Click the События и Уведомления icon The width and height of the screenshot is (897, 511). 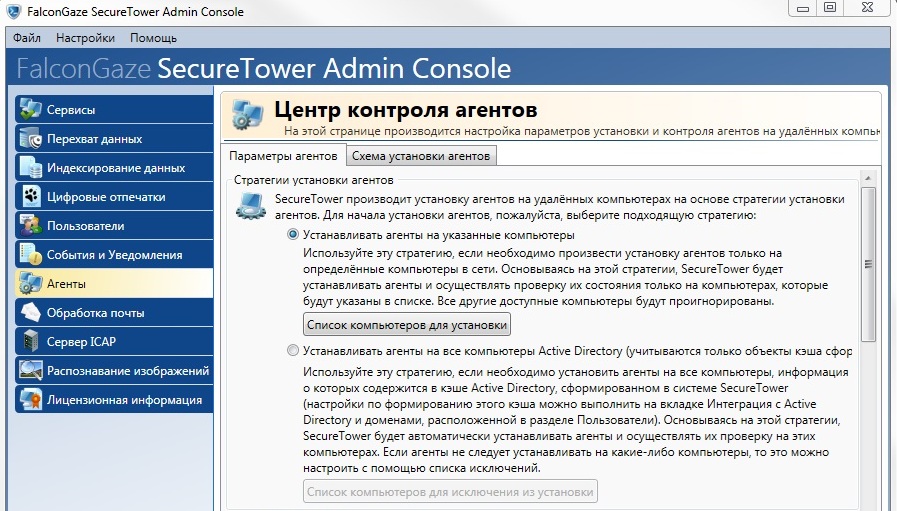click(x=30, y=255)
